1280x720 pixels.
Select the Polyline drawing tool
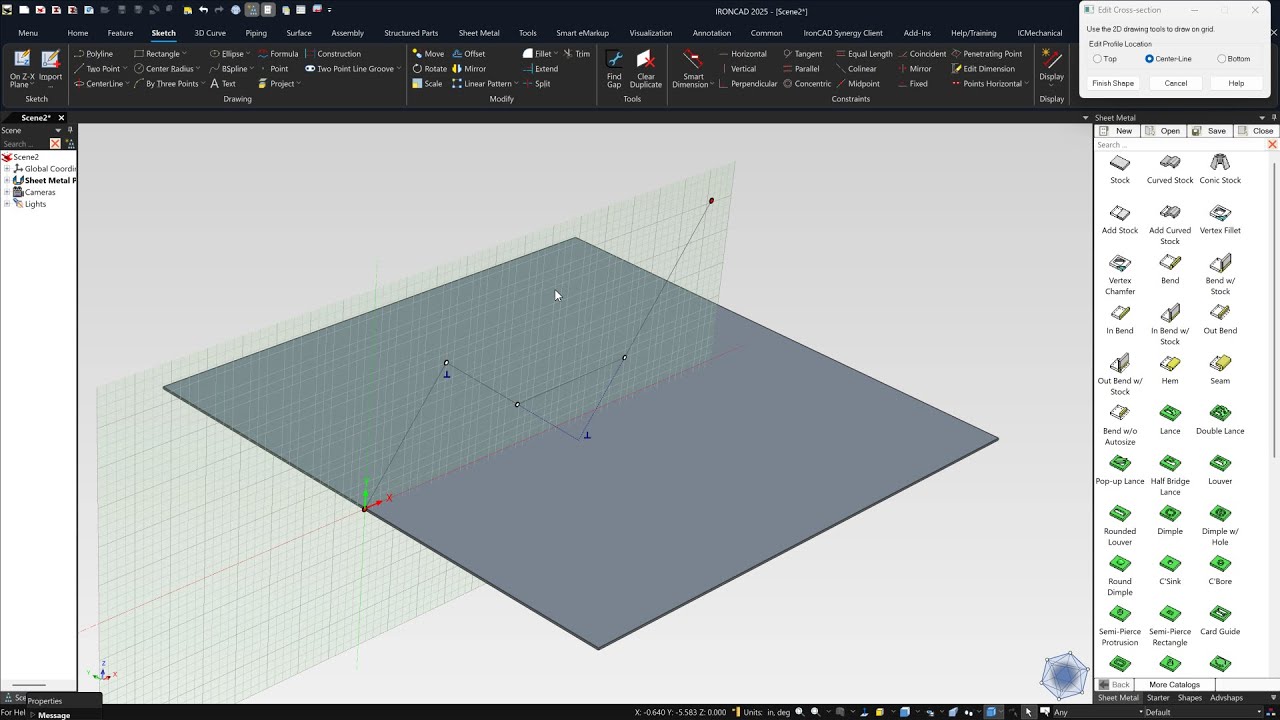[x=94, y=54]
